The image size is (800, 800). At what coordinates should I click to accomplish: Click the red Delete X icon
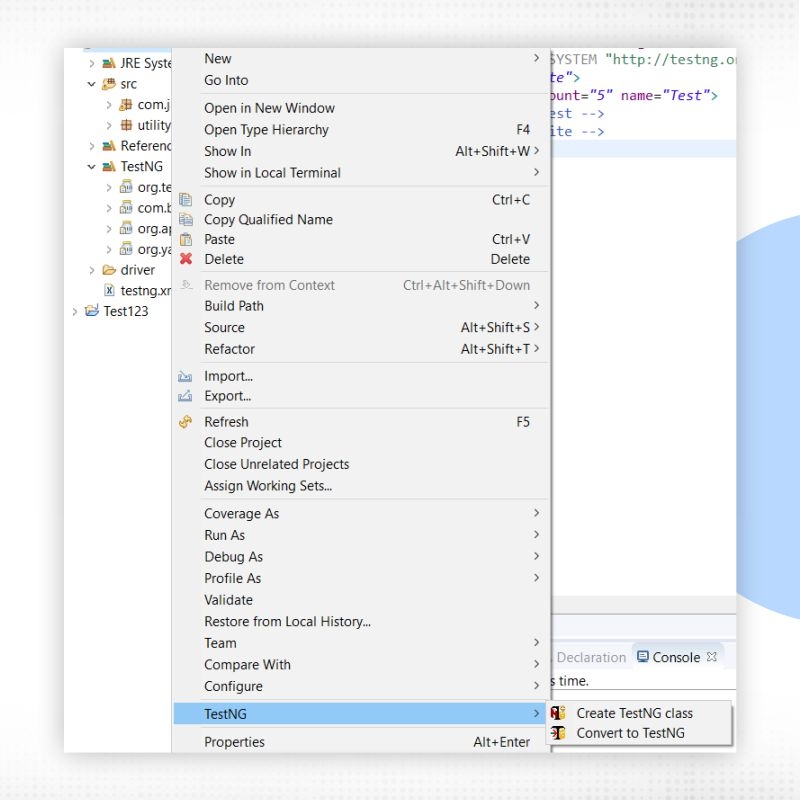(186, 259)
